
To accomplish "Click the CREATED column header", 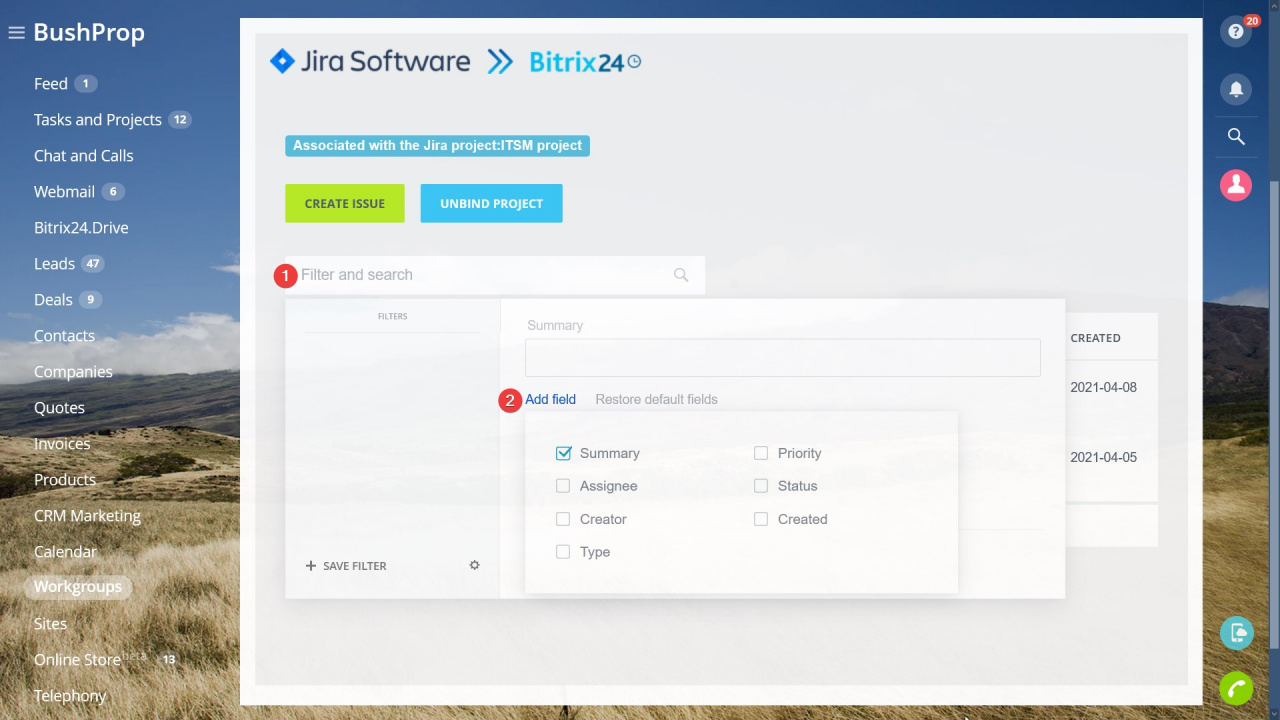I will 1096,338.
